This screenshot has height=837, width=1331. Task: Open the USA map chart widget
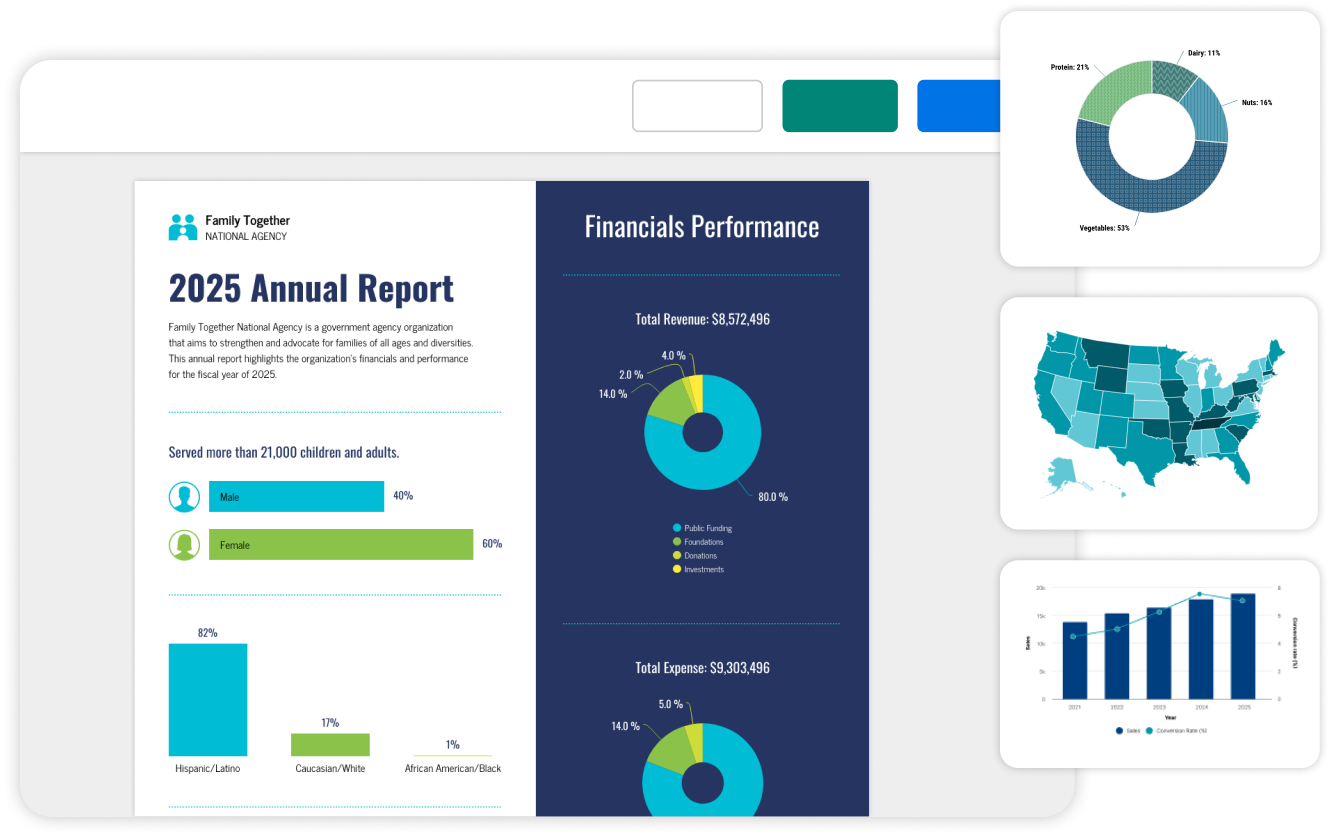pos(1158,410)
